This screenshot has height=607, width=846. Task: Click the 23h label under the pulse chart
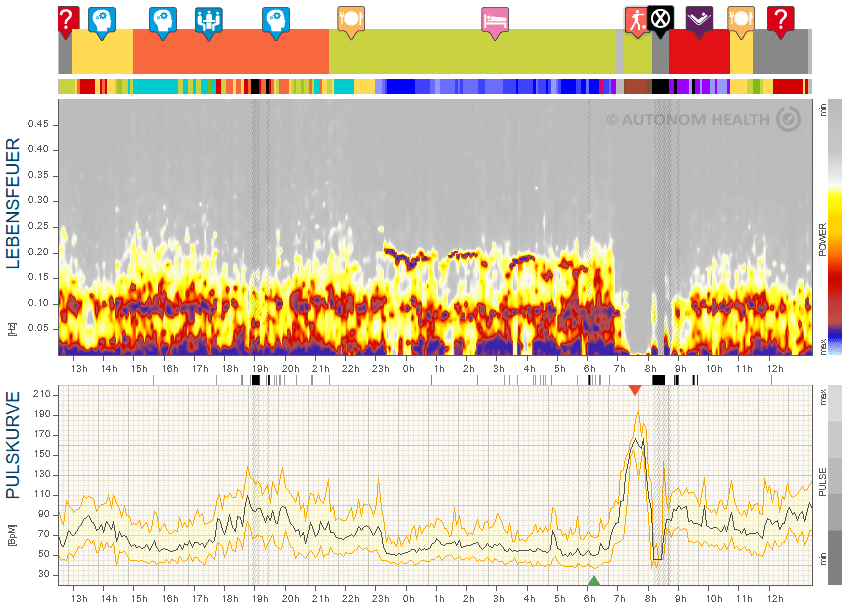380,598
